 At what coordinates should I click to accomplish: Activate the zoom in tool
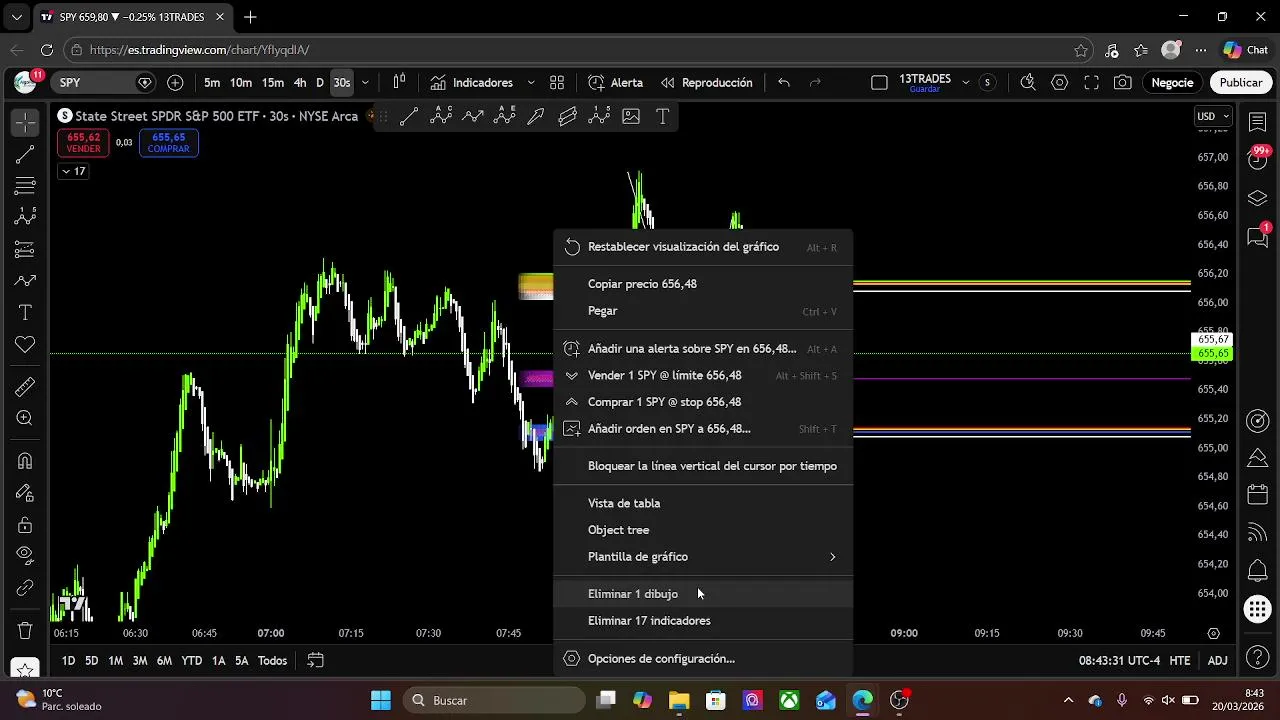25,419
